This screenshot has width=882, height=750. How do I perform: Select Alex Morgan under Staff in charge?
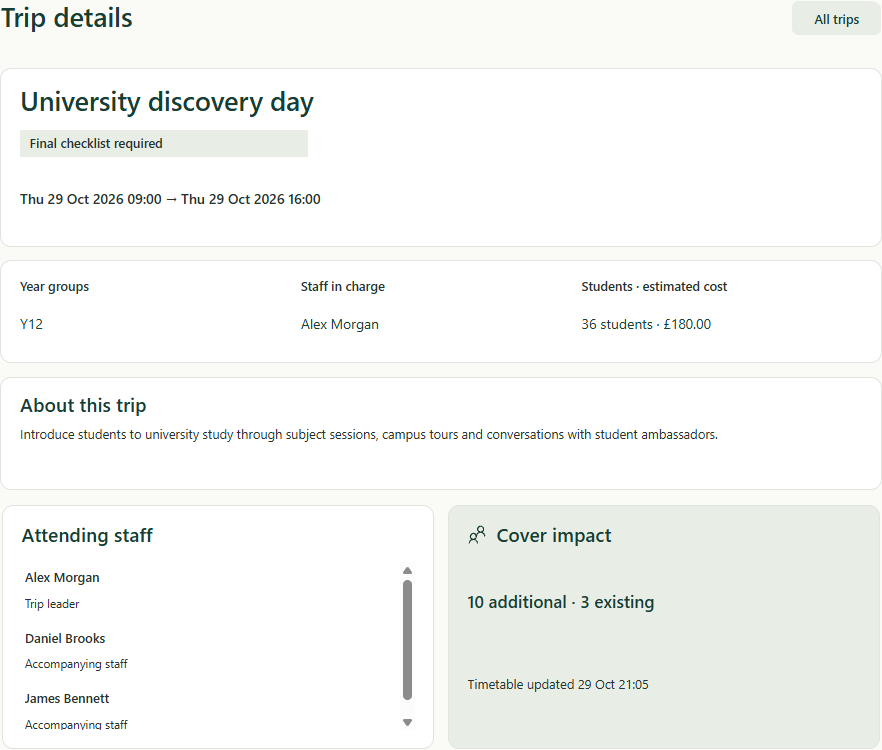coord(340,325)
